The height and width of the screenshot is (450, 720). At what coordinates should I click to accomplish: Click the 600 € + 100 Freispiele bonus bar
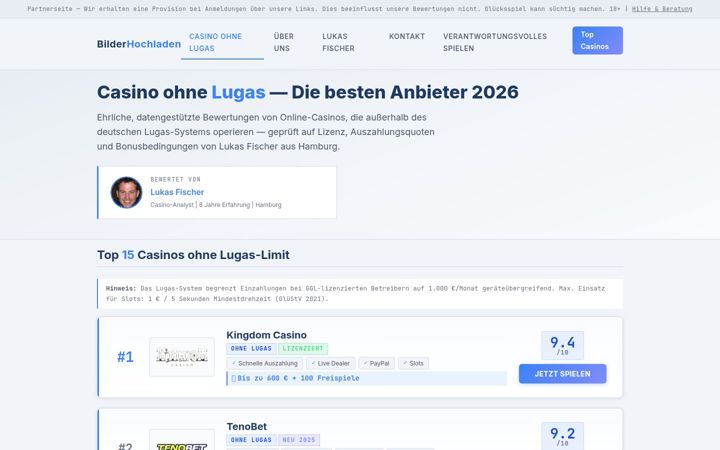point(366,378)
